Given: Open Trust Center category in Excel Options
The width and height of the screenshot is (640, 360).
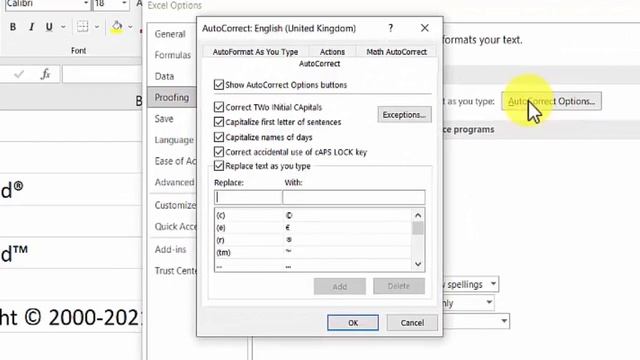Looking at the screenshot, I should (176, 271).
